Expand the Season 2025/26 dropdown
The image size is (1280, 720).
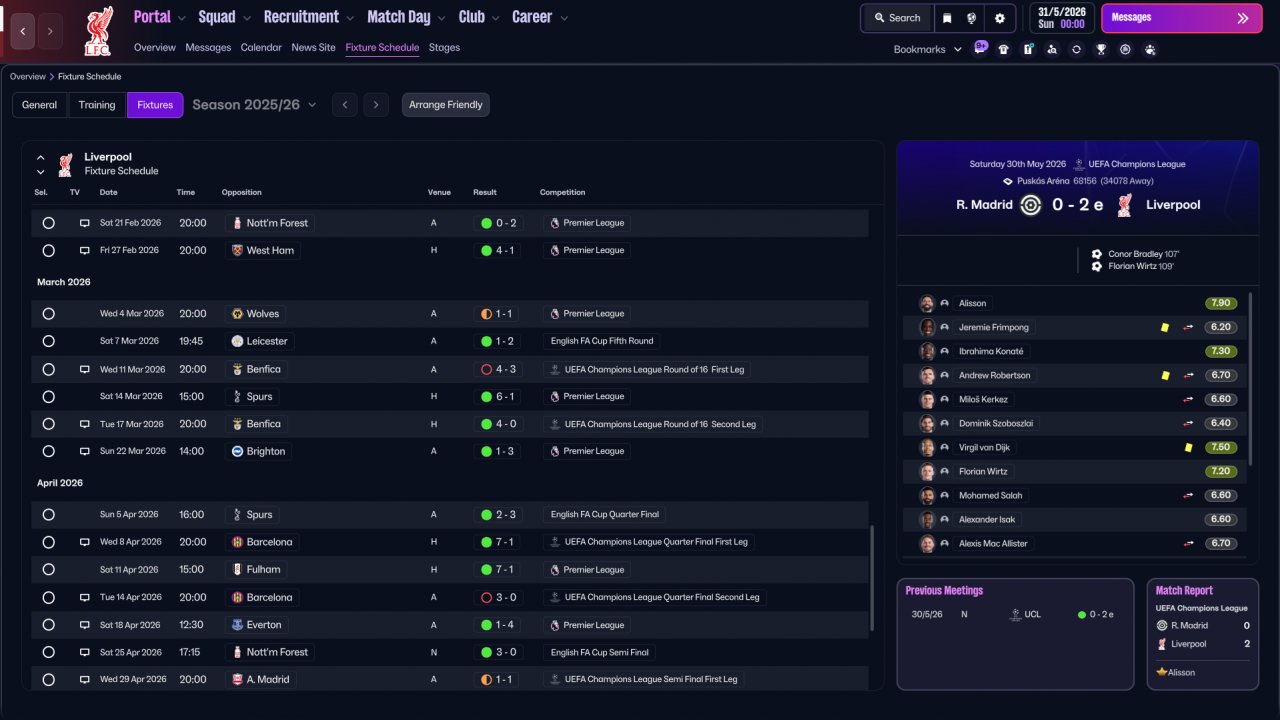click(x=254, y=105)
